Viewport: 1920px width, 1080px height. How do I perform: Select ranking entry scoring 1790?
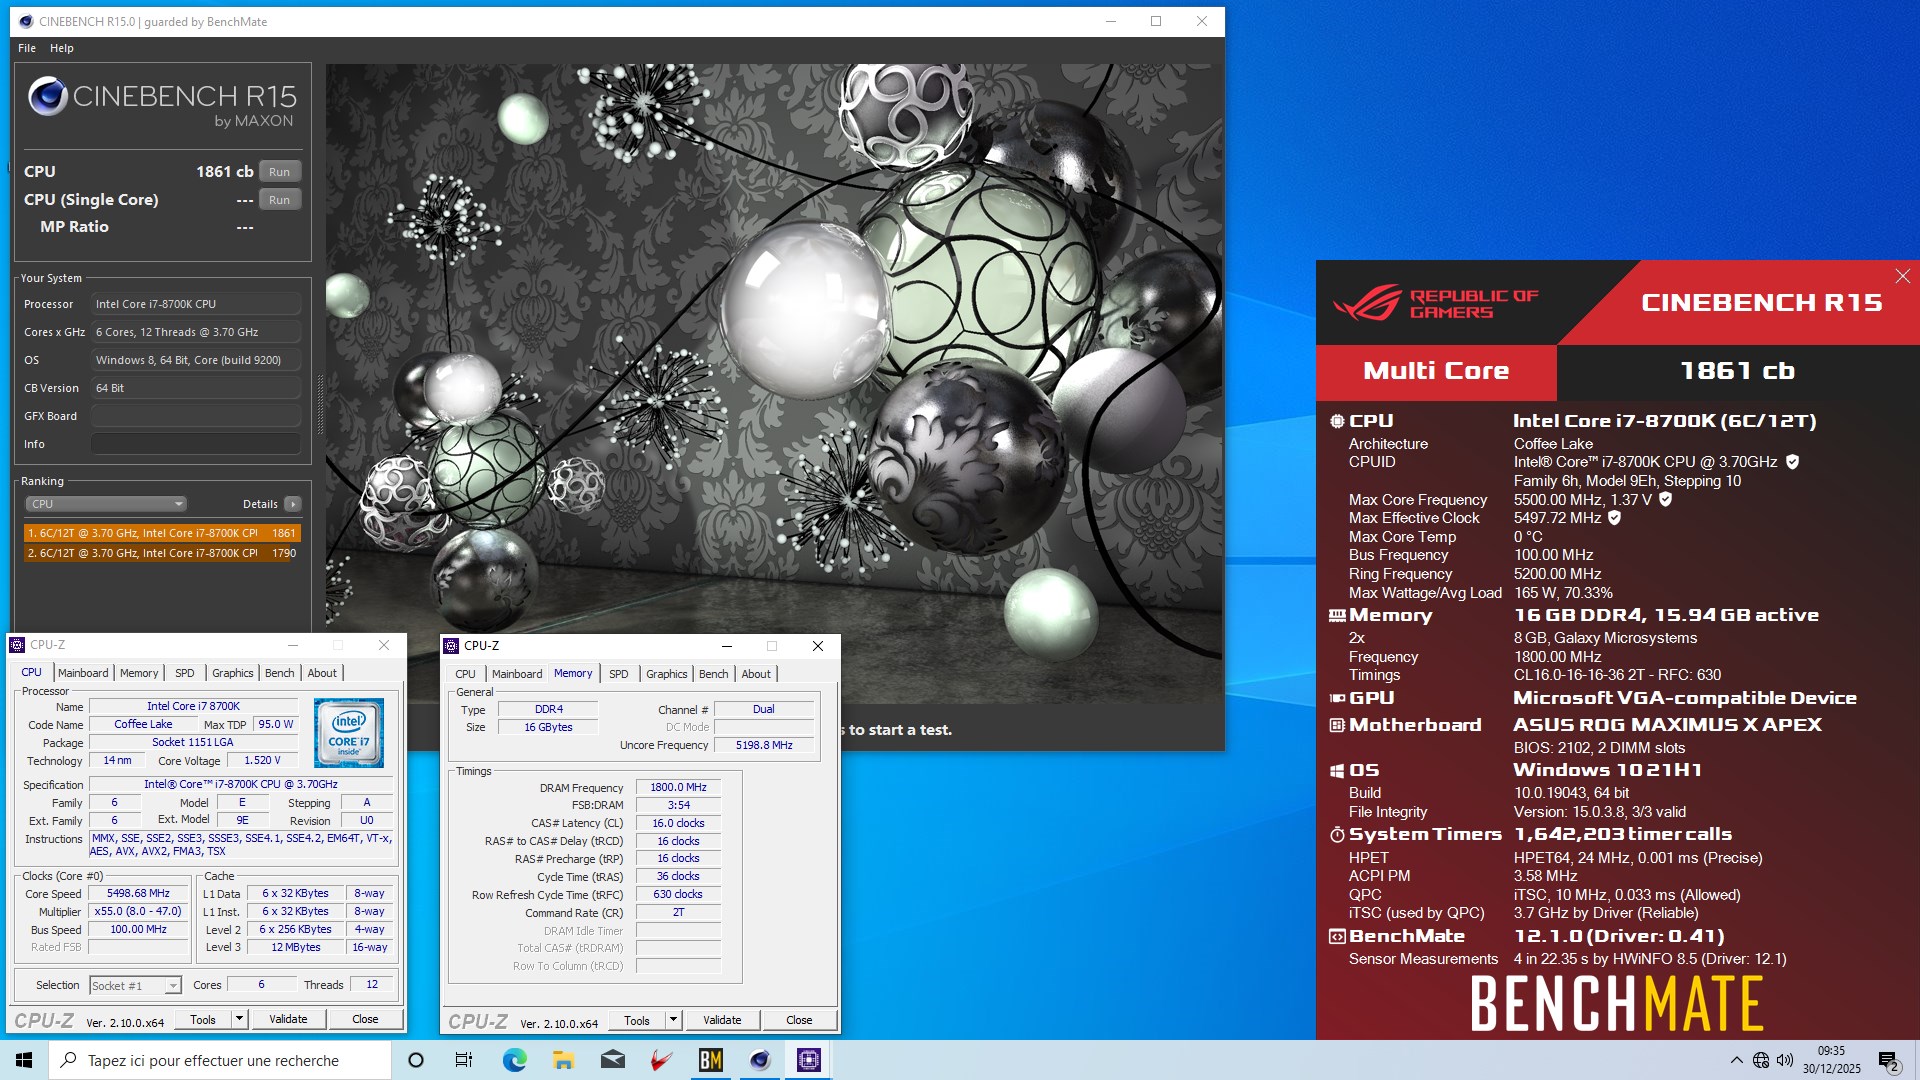[162, 553]
